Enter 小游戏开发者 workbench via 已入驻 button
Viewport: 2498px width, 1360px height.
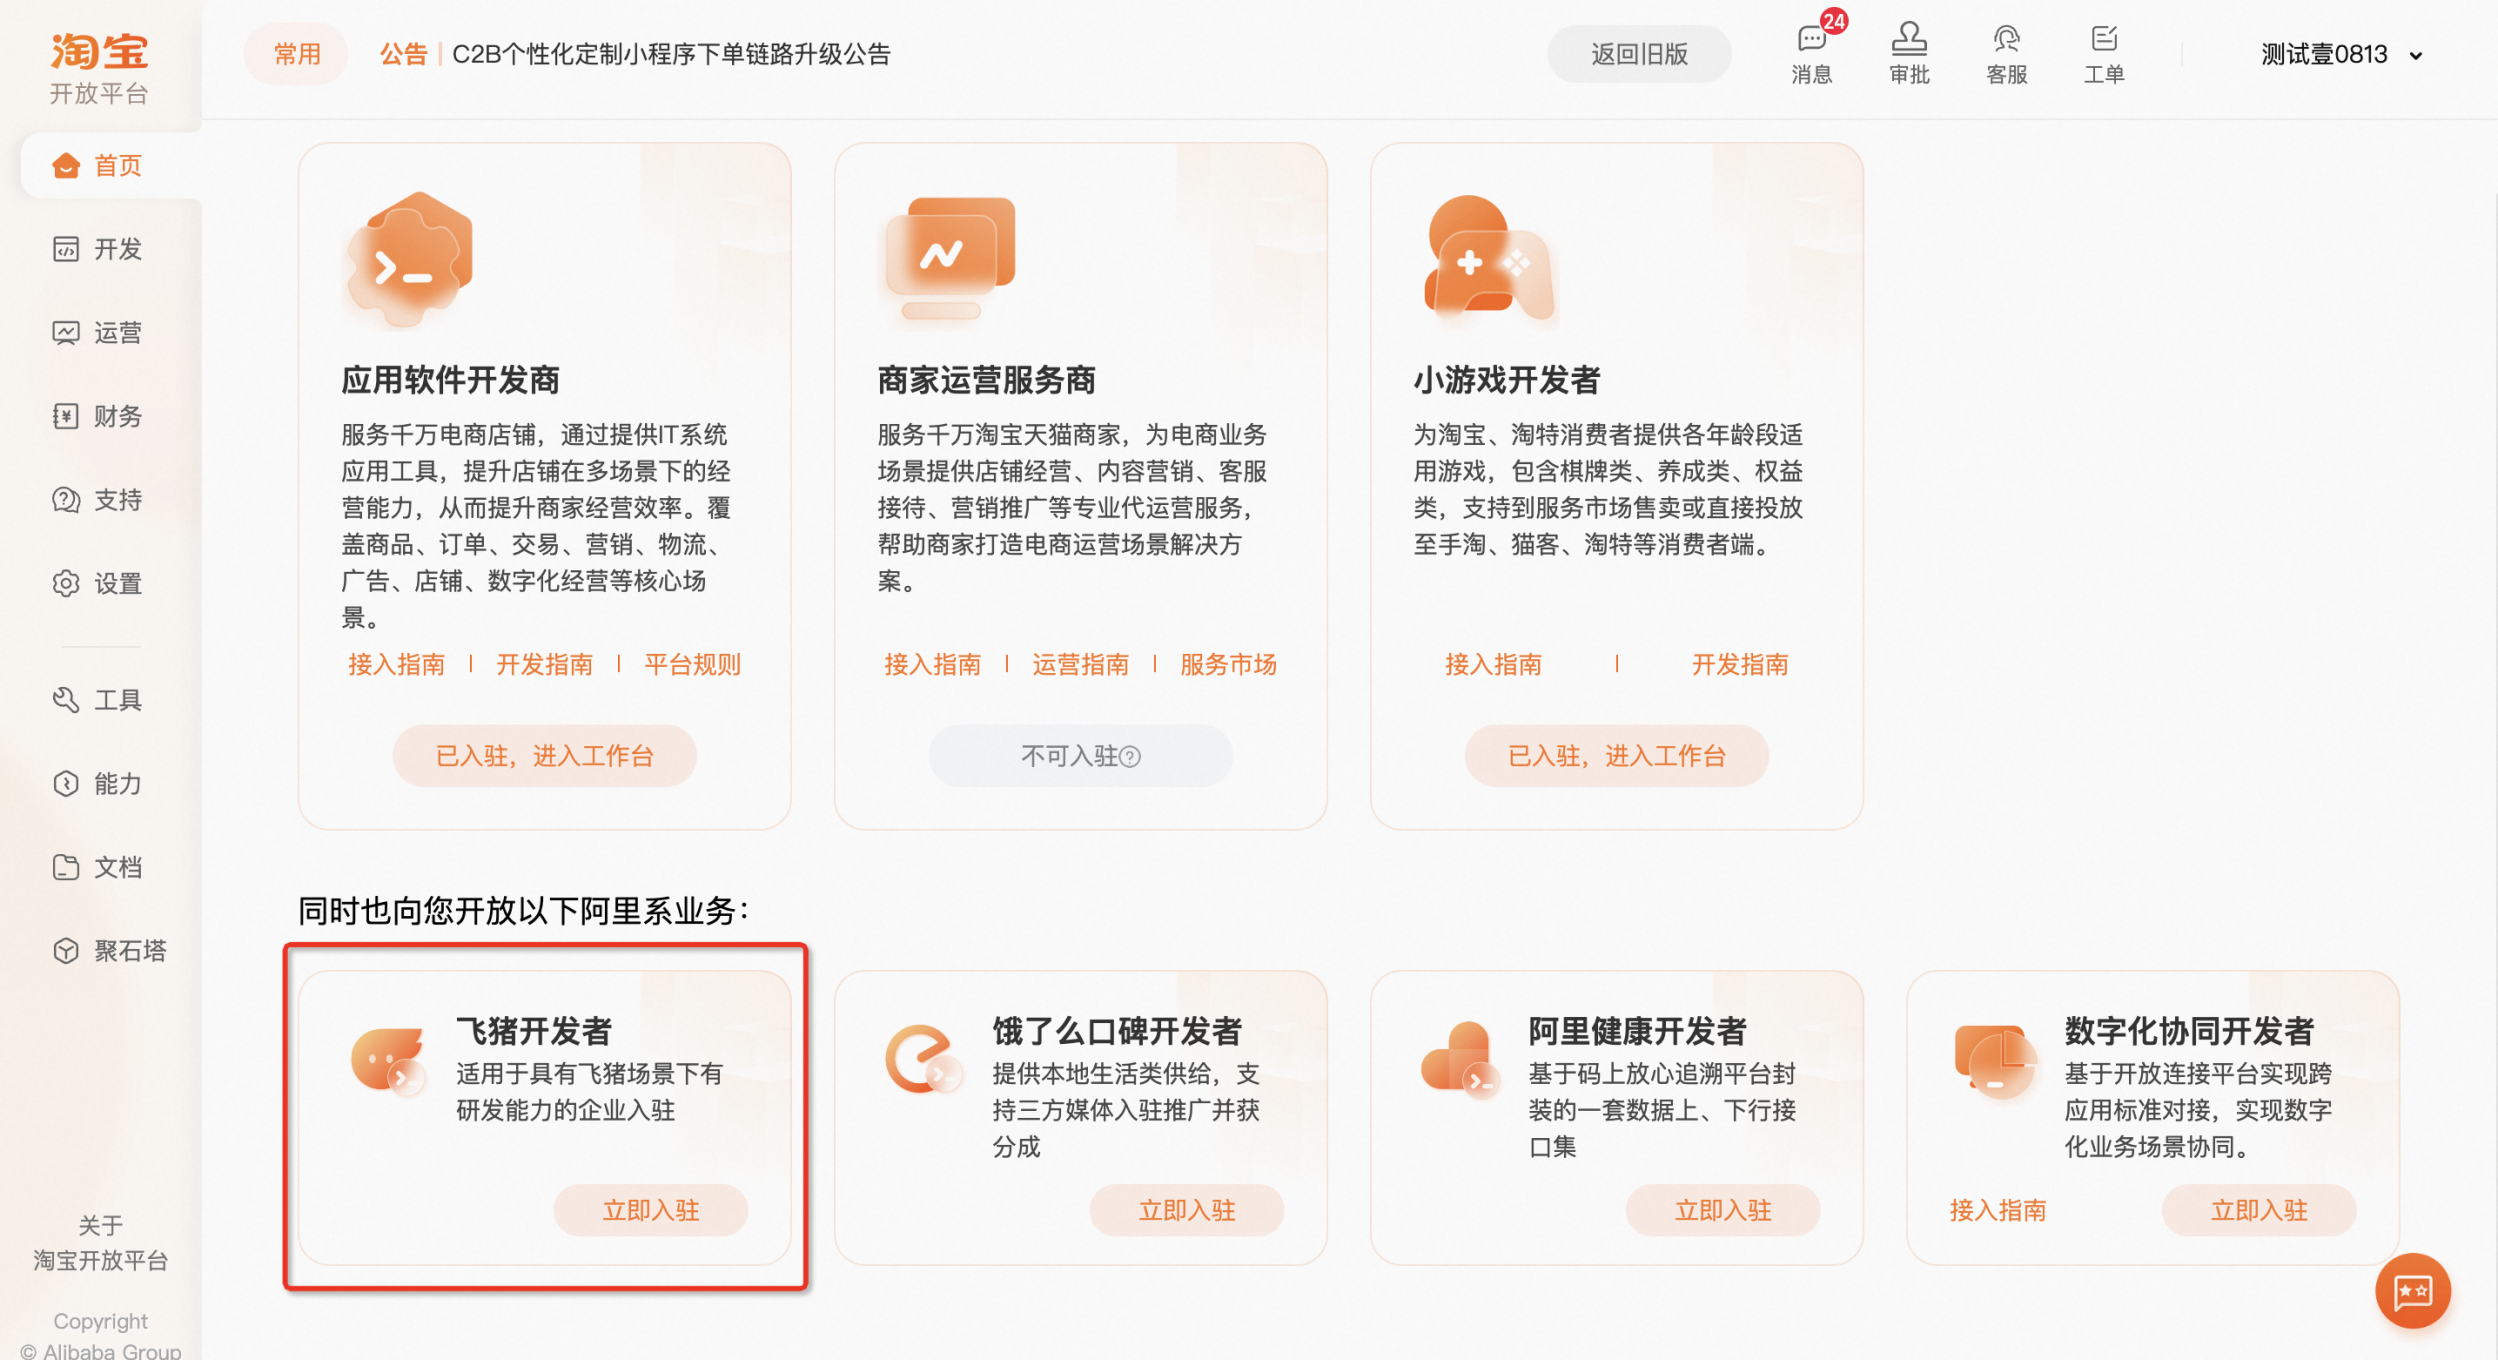[x=1616, y=756]
